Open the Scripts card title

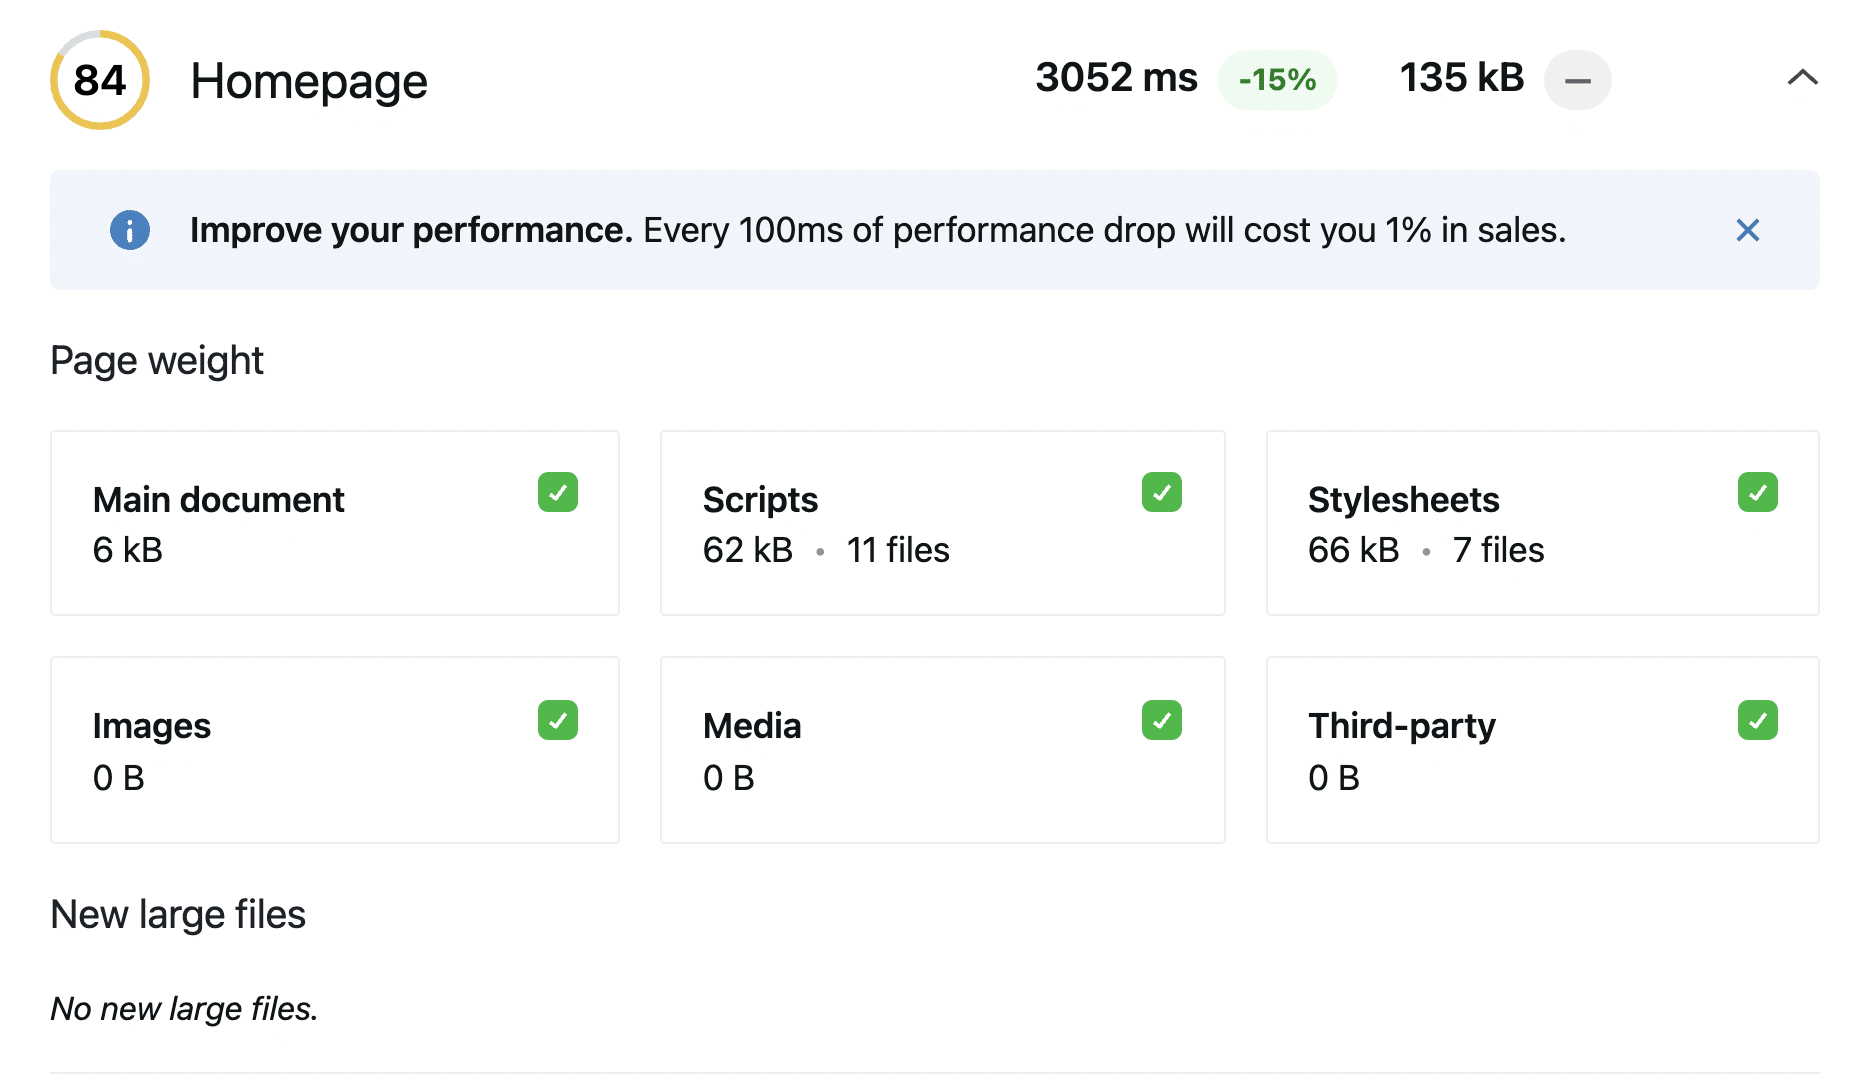tap(760, 500)
